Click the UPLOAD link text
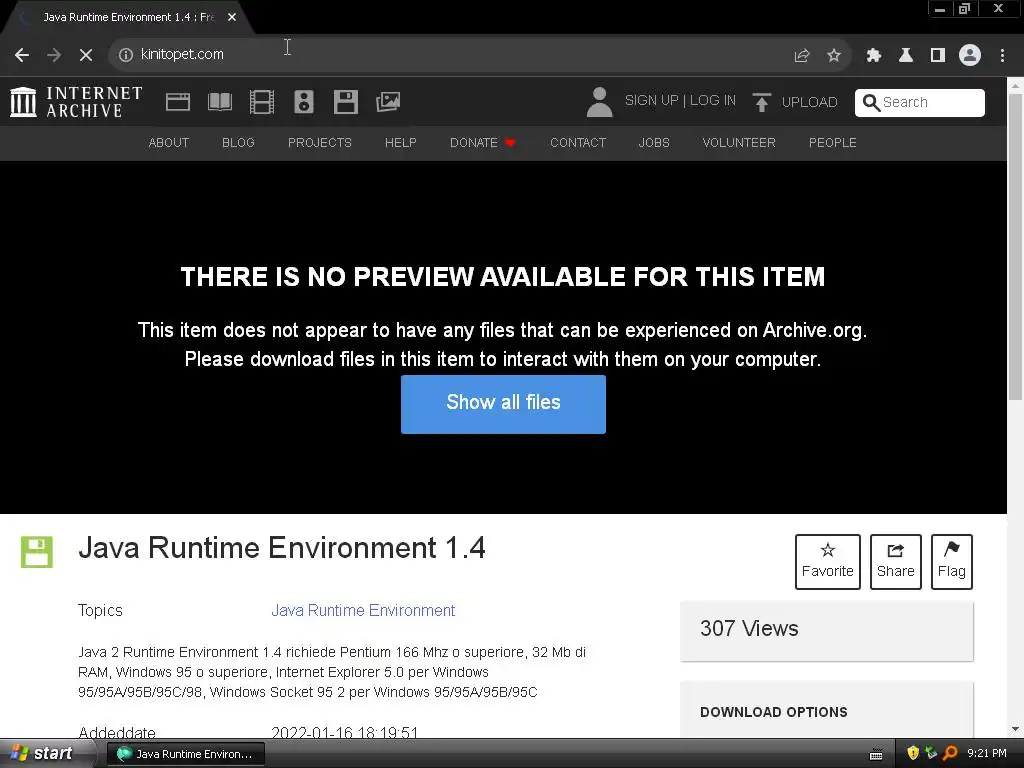 pyautogui.click(x=809, y=103)
